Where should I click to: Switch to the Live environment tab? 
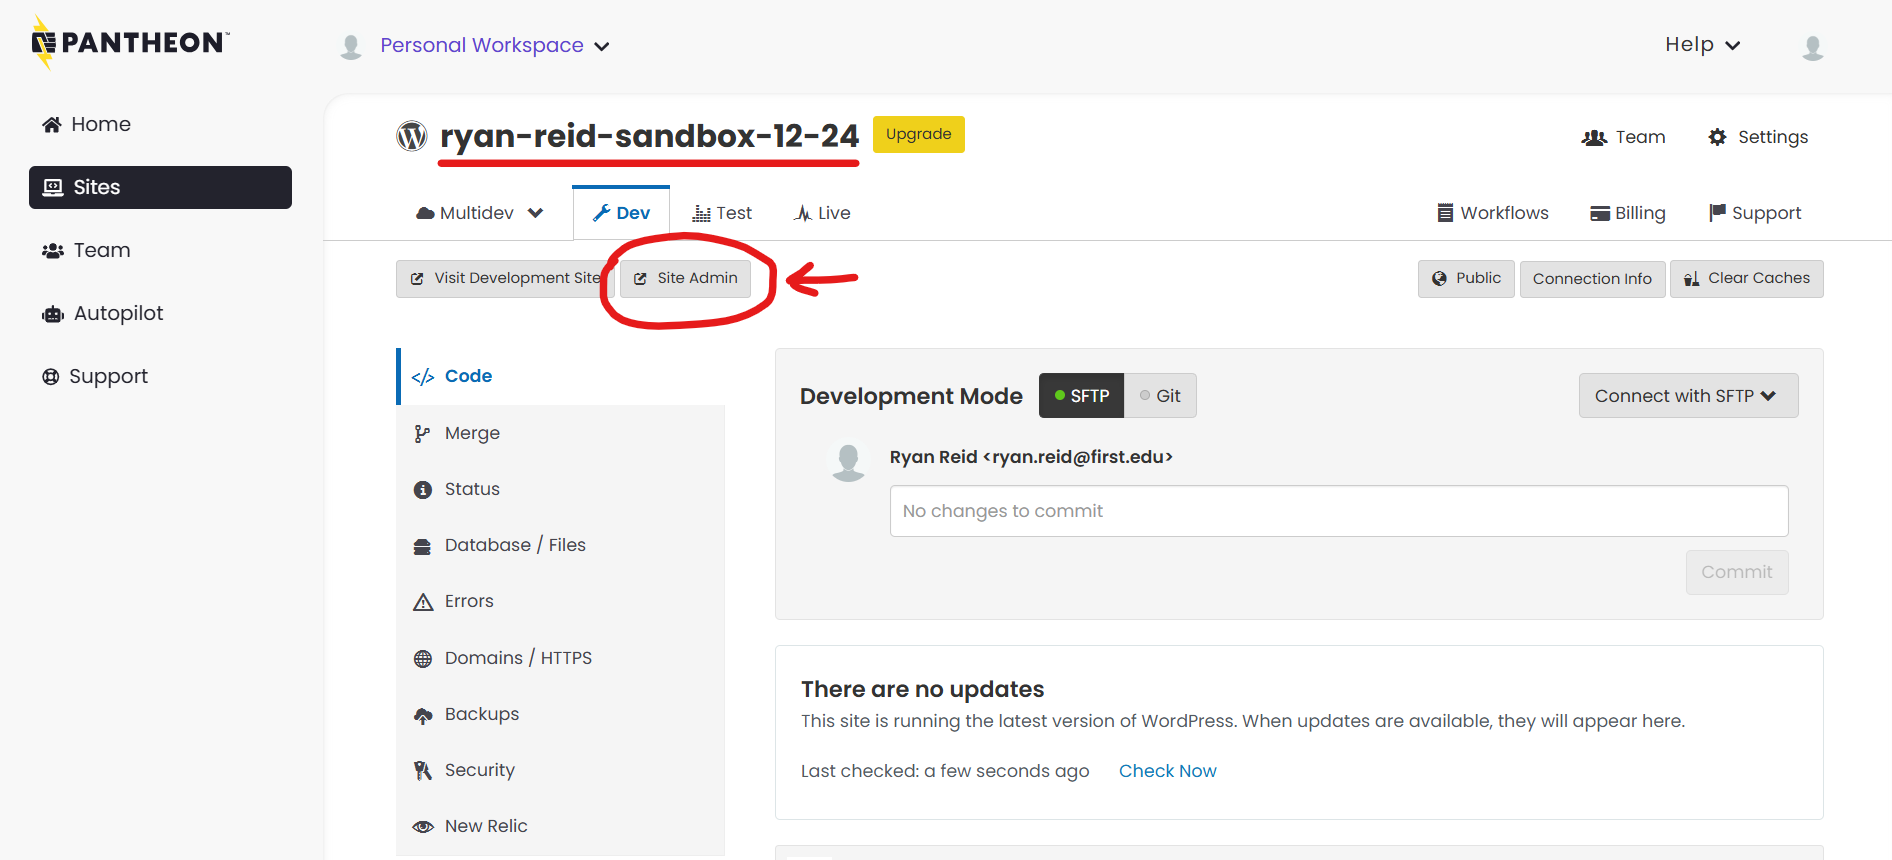(x=822, y=213)
